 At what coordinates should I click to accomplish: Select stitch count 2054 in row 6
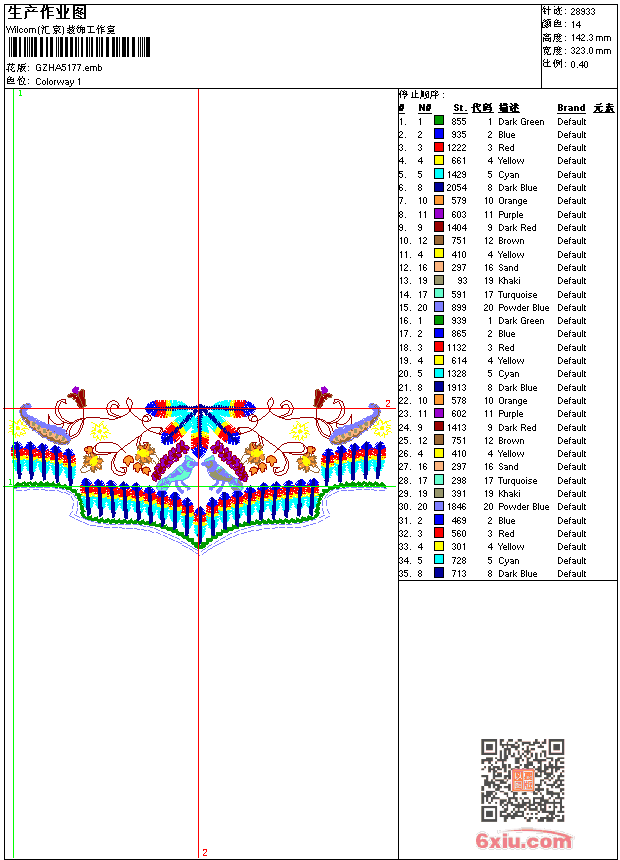coord(456,188)
